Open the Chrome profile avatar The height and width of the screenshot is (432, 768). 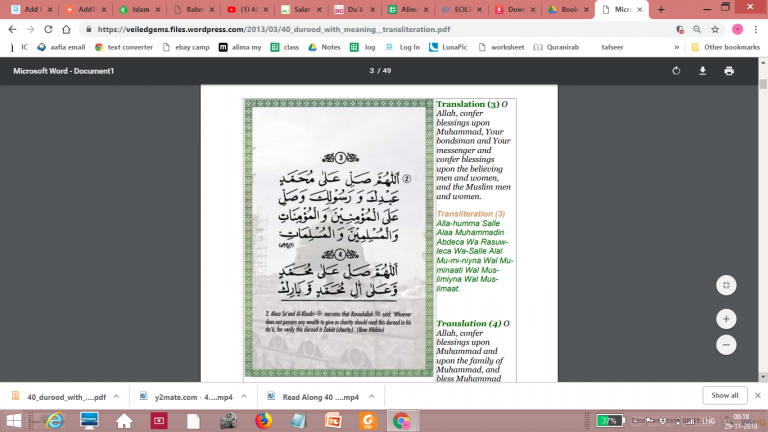(737, 29)
